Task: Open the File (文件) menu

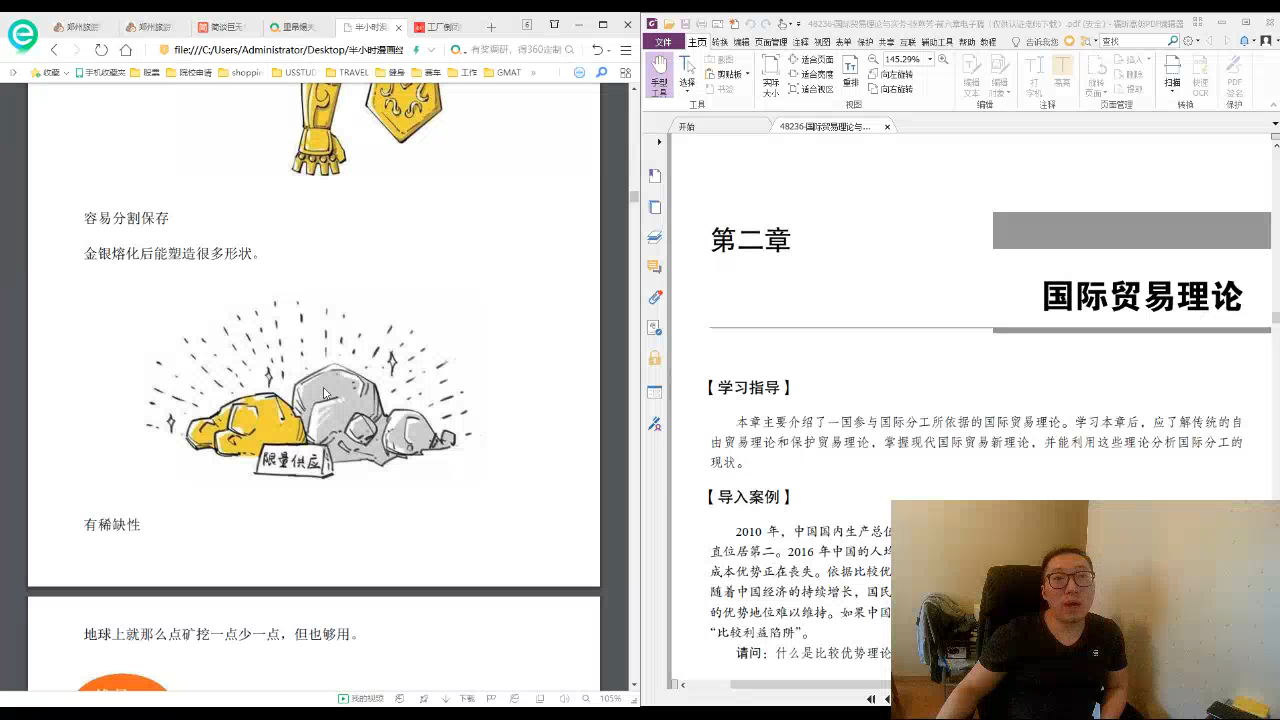Action: [663, 42]
